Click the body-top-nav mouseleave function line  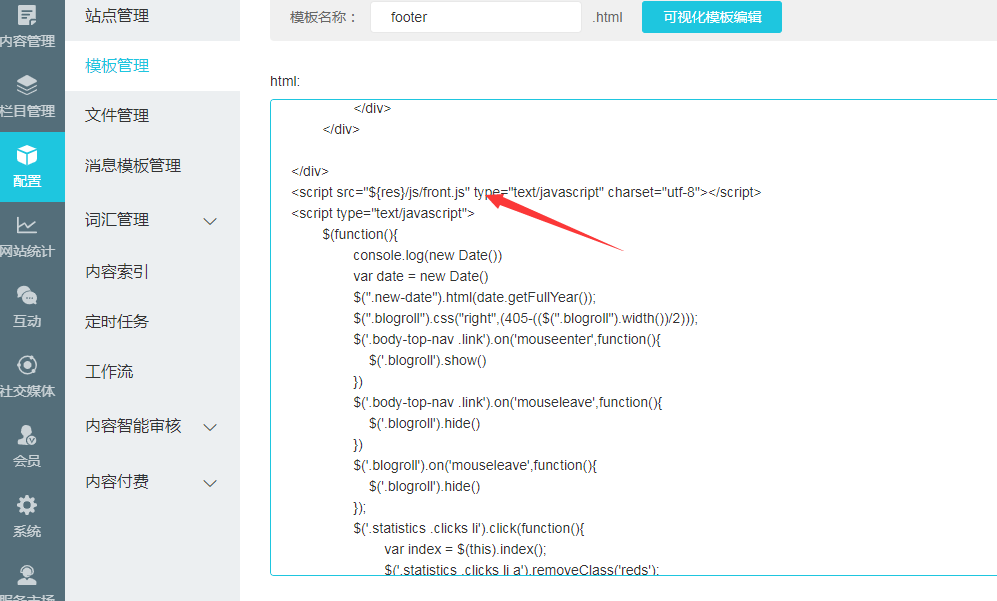tap(507, 402)
